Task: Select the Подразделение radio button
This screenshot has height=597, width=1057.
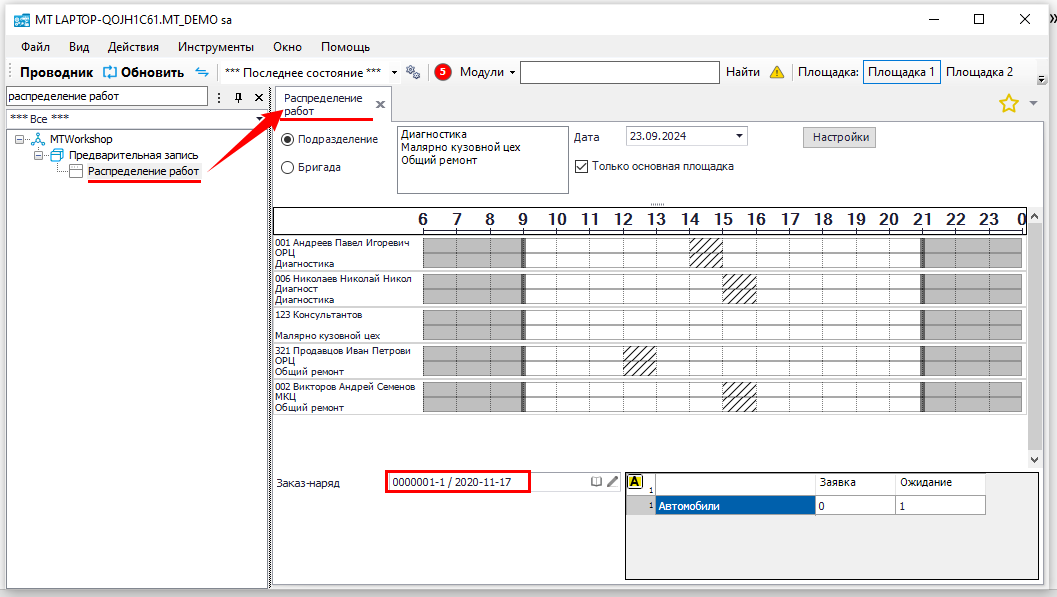Action: coord(288,139)
